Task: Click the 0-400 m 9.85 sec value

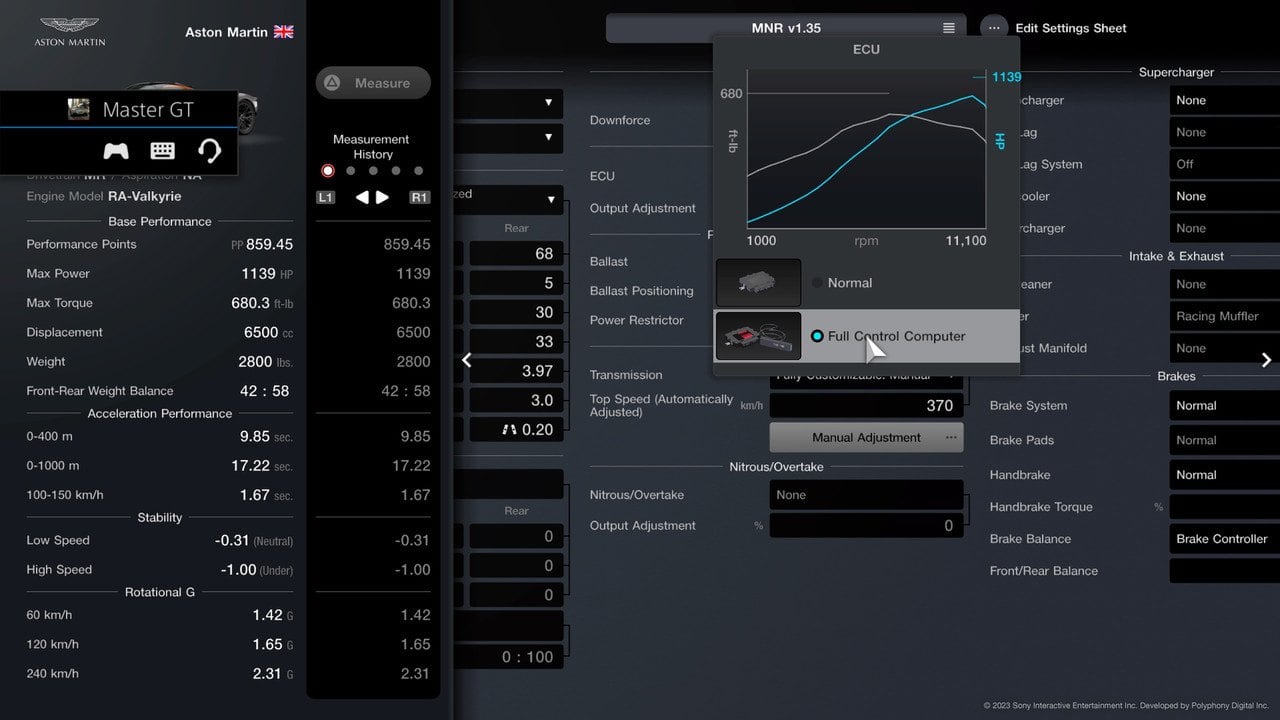Action: (x=266, y=436)
